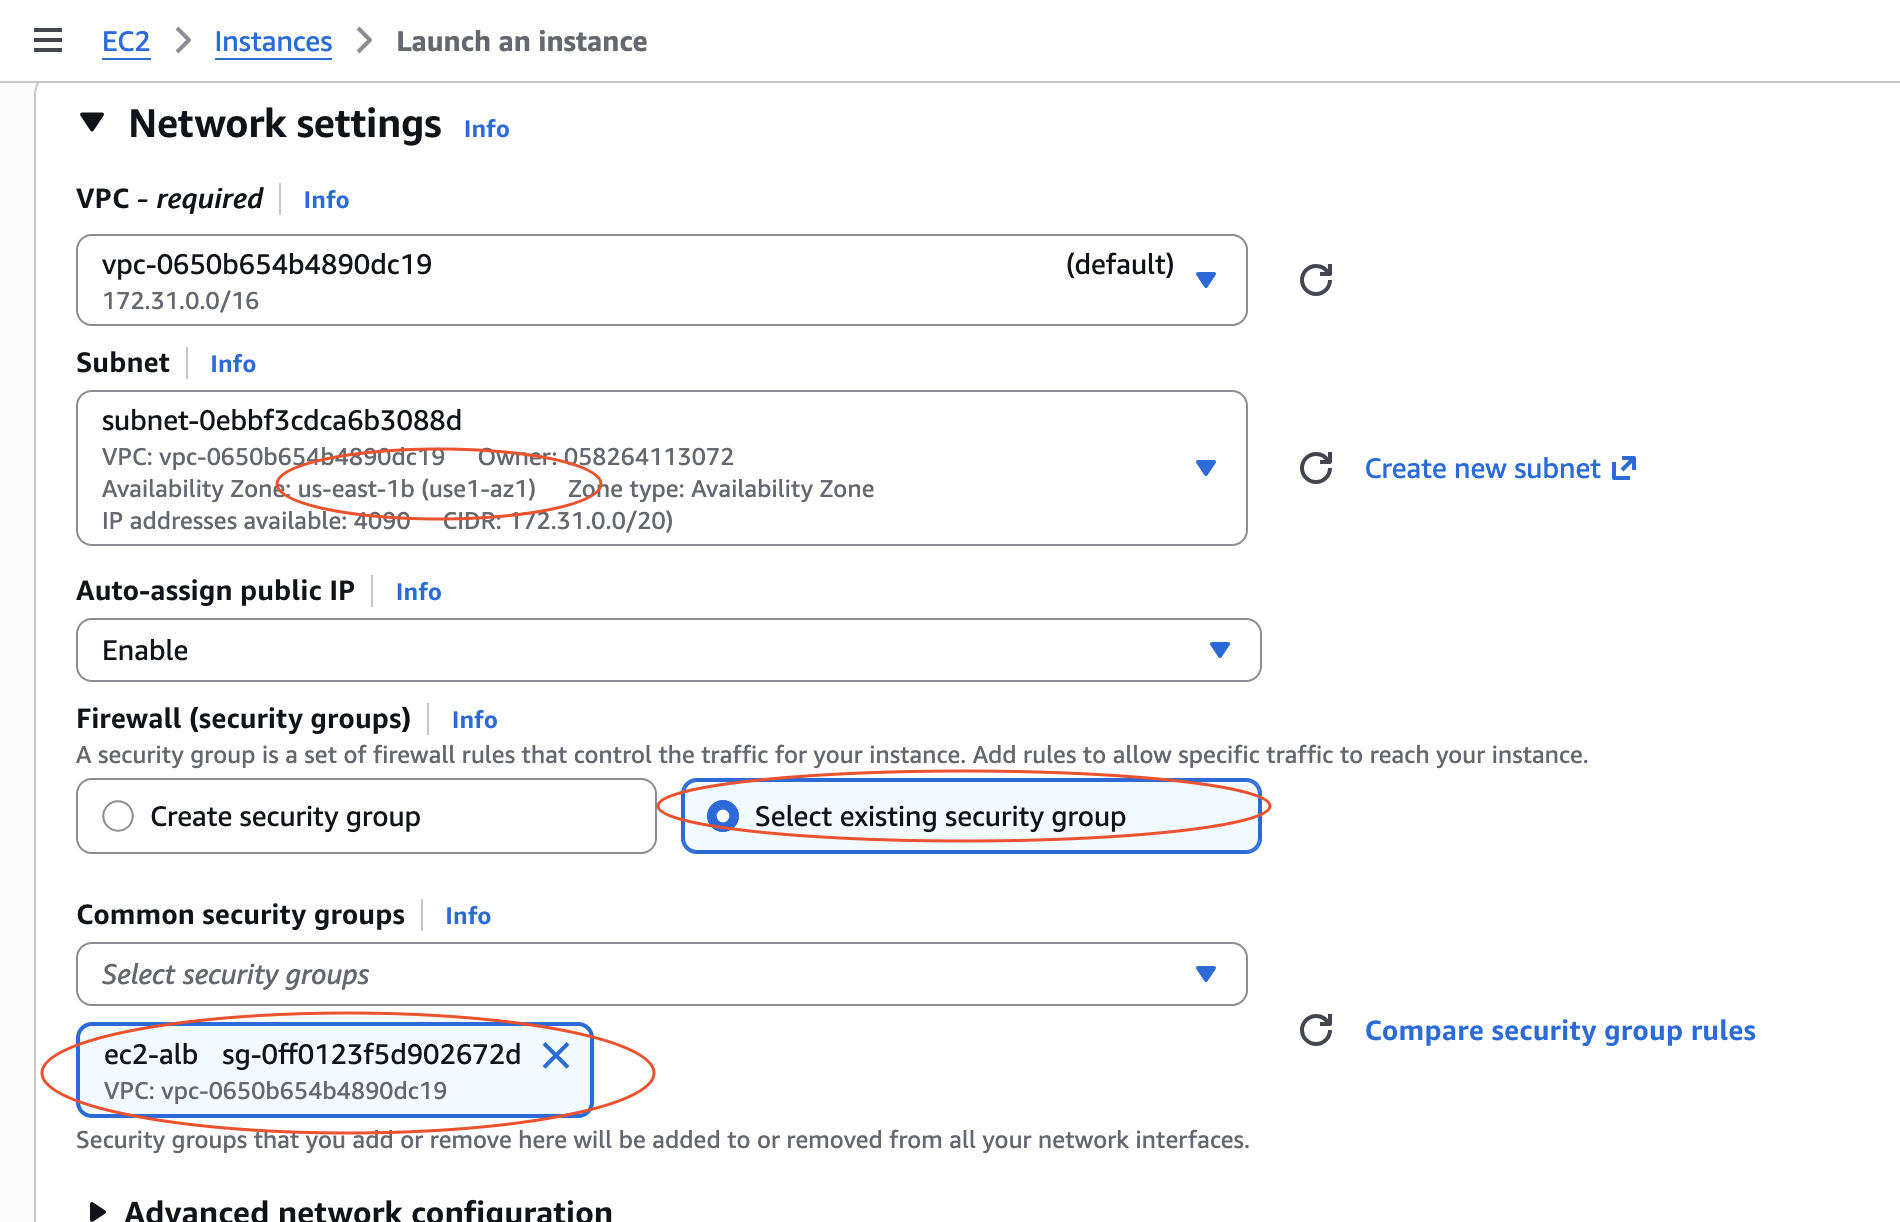The image size is (1900, 1222).
Task: Open the hamburger navigation menu
Action: 47,41
